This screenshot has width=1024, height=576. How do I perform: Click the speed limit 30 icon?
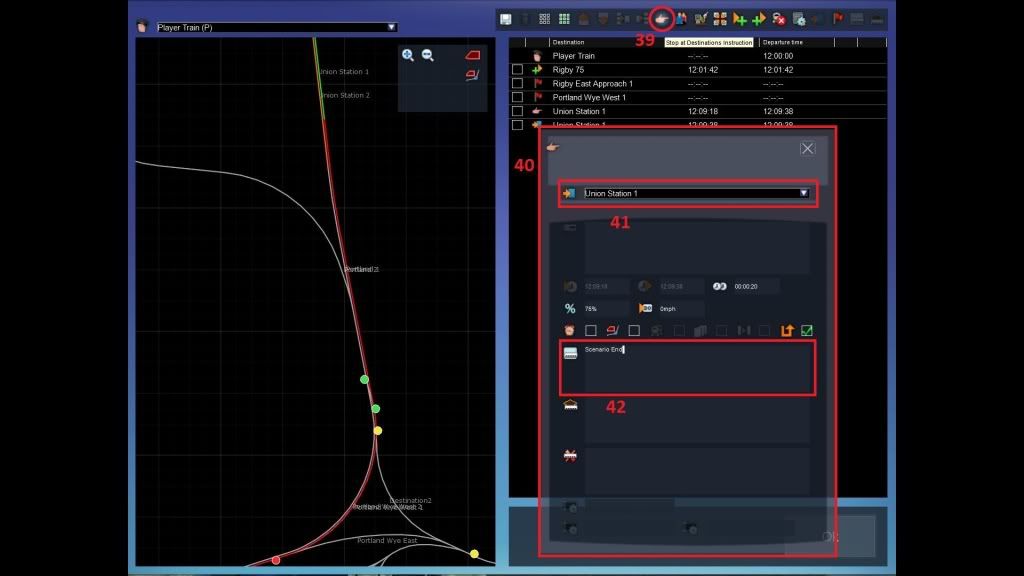(645, 308)
